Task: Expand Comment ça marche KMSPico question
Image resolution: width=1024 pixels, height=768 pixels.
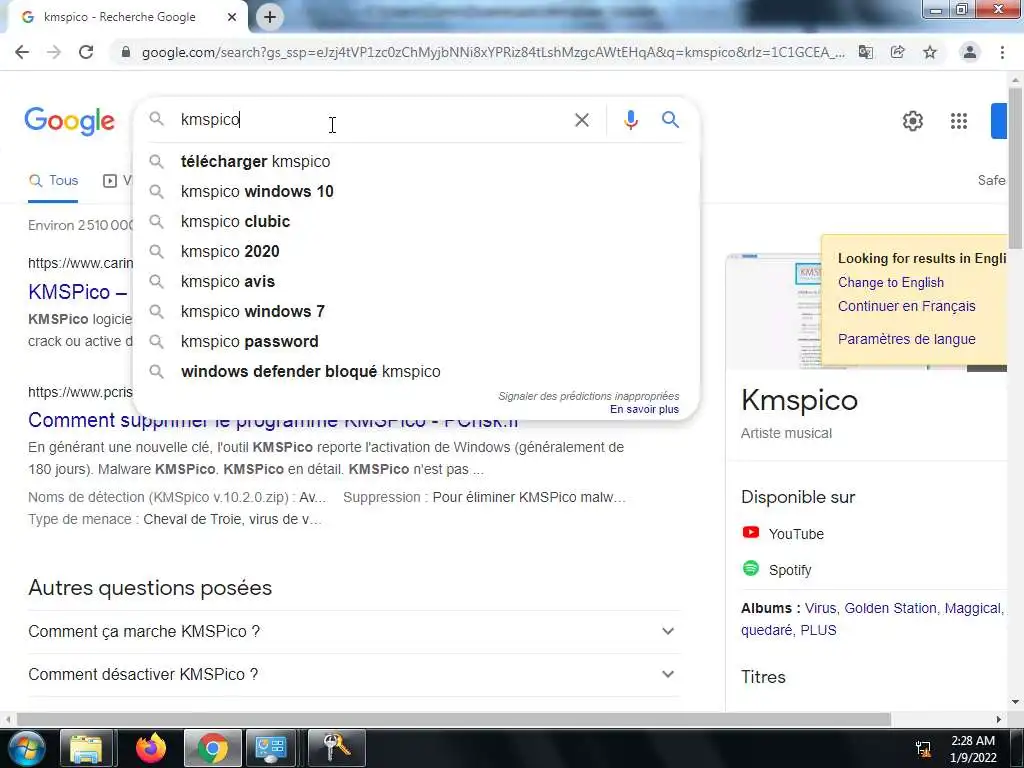Action: (354, 632)
